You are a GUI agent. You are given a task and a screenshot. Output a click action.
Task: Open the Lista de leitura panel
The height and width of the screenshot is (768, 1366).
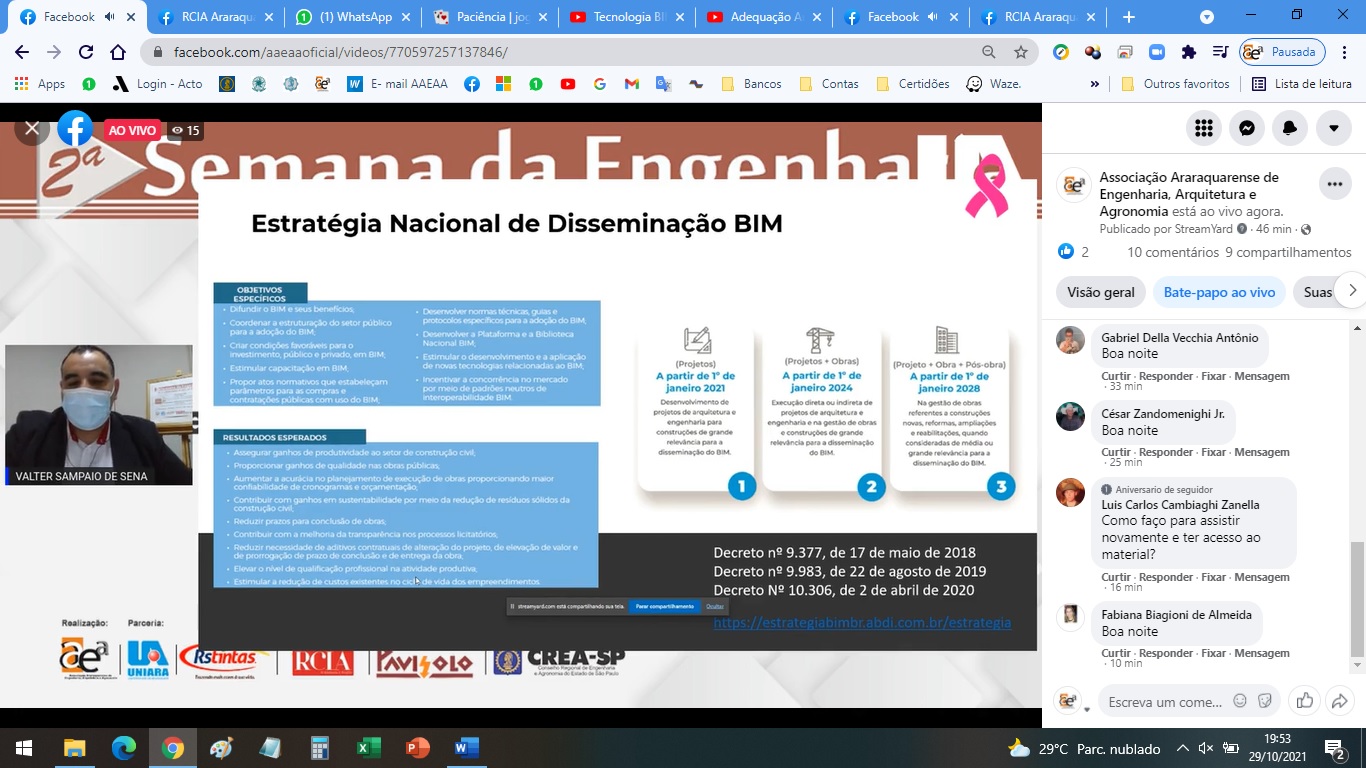[x=1302, y=84]
